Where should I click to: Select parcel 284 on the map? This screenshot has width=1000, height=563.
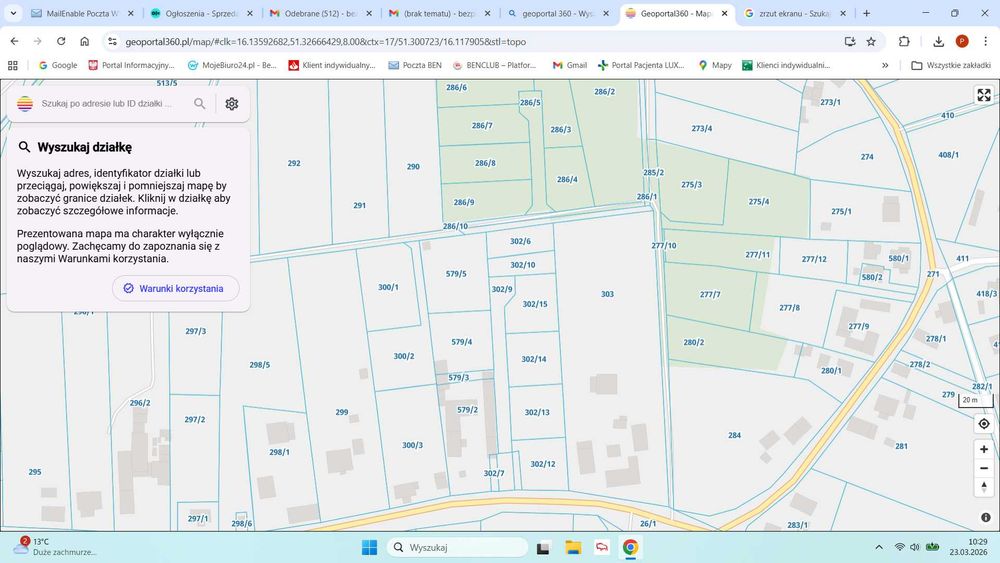(x=735, y=435)
